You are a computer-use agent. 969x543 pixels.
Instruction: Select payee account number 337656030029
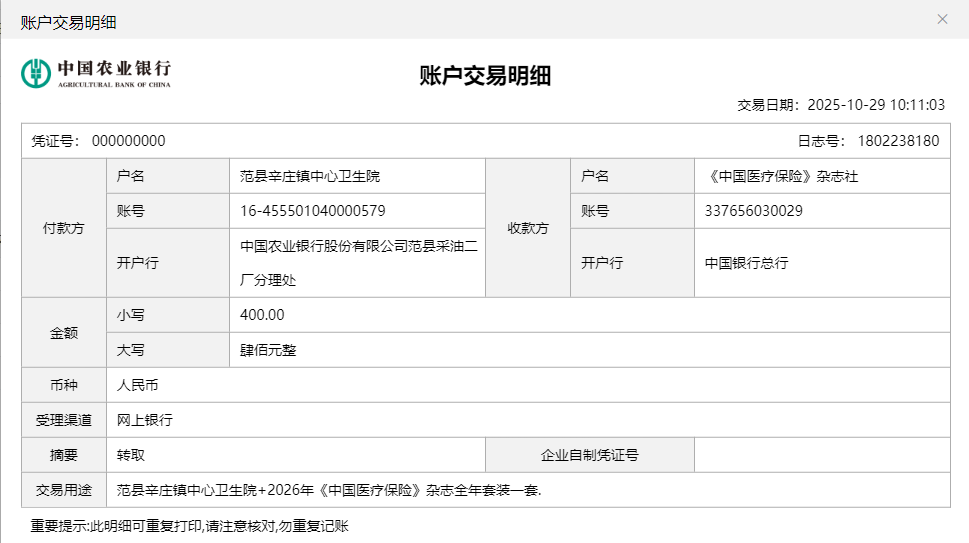pyautogui.click(x=753, y=211)
